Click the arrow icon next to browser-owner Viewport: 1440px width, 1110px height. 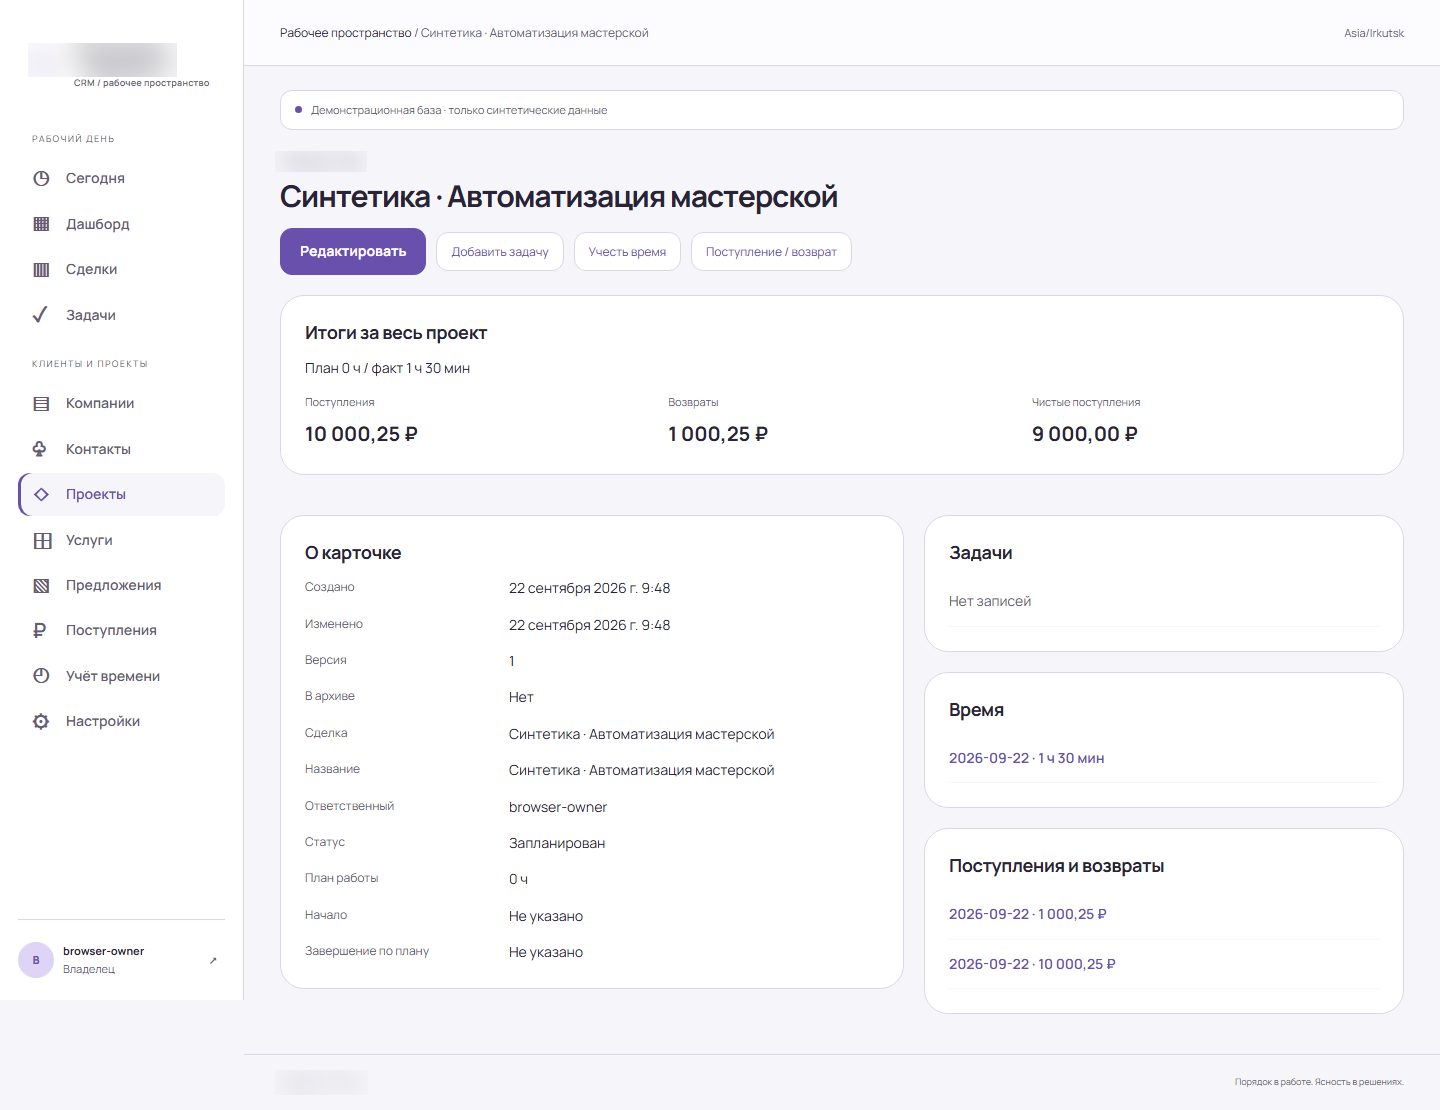[213, 960]
